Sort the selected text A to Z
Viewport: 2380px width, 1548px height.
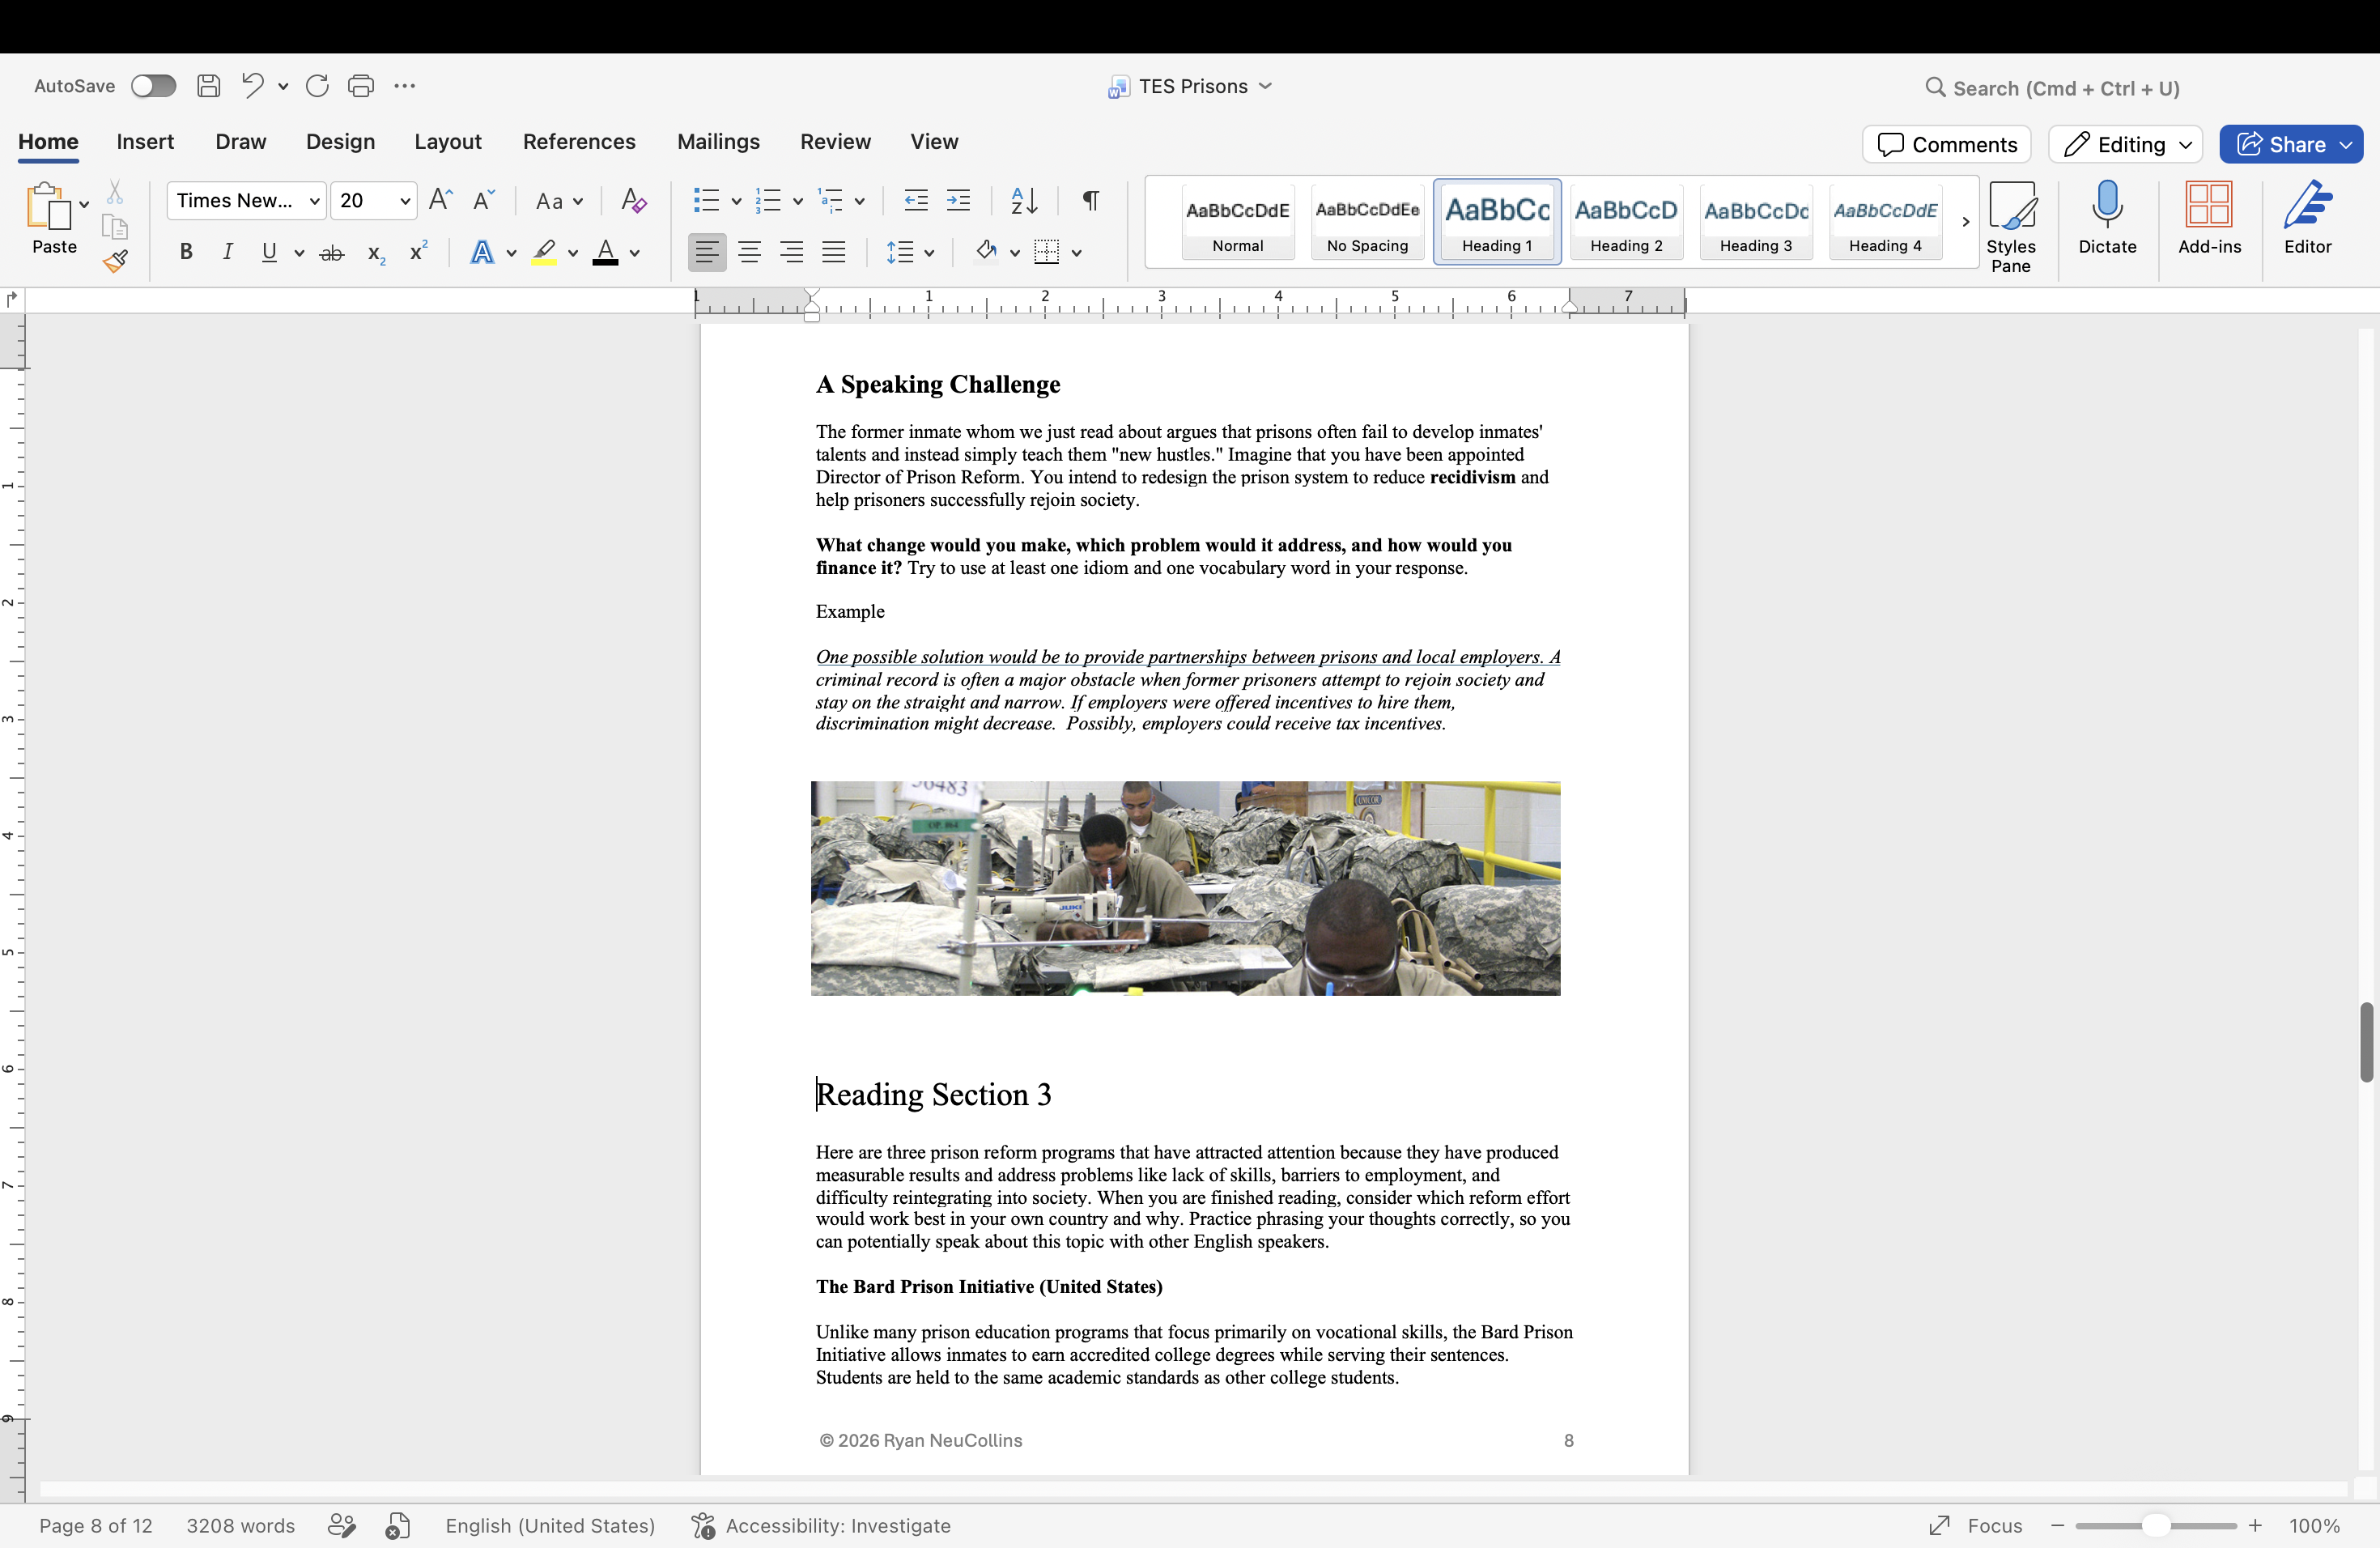click(x=1024, y=200)
